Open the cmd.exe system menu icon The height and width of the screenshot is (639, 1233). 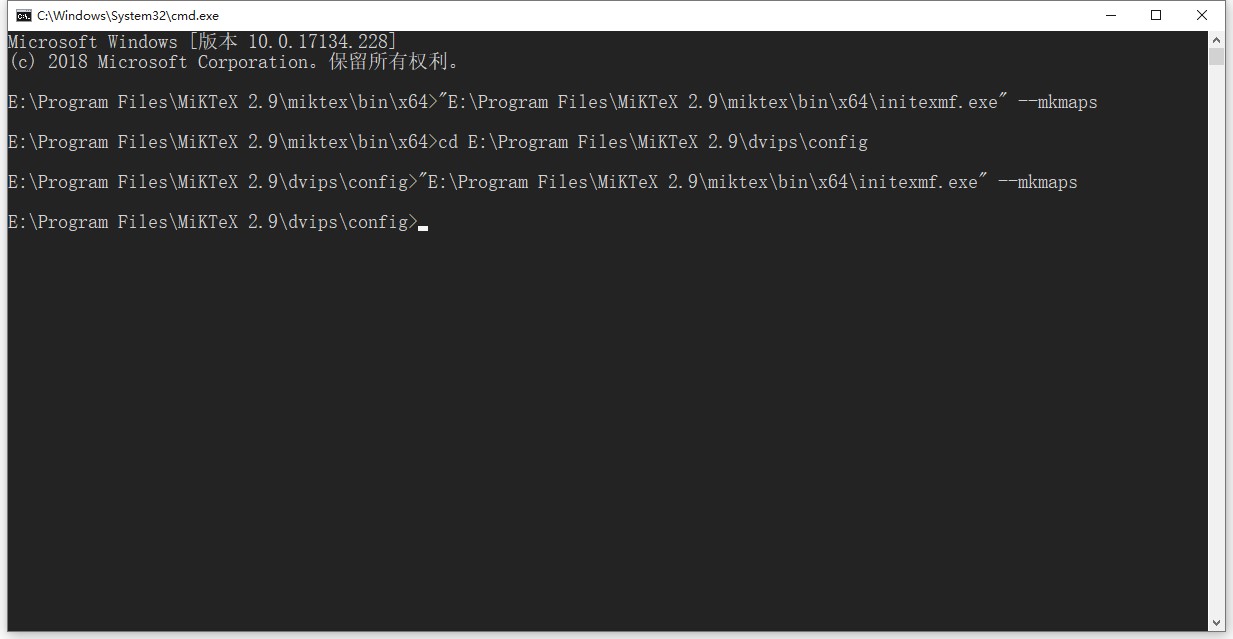coord(23,15)
